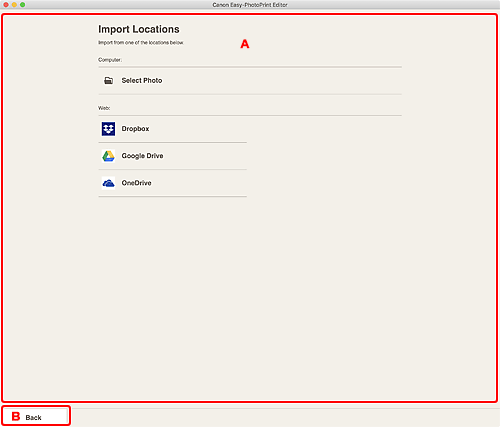
Task: Click the folder icon beside Select Photo
Action: pos(108,81)
